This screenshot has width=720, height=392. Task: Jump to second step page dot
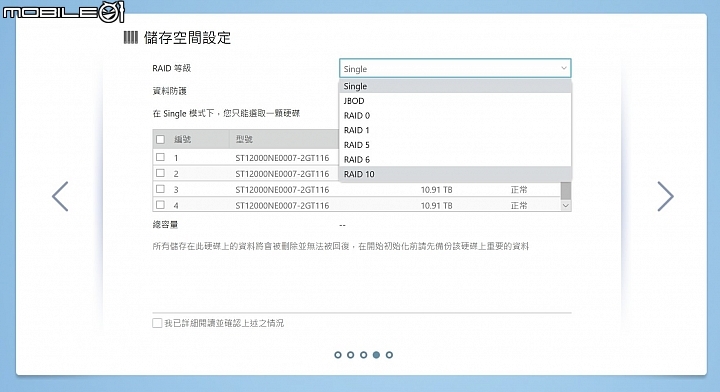point(351,355)
